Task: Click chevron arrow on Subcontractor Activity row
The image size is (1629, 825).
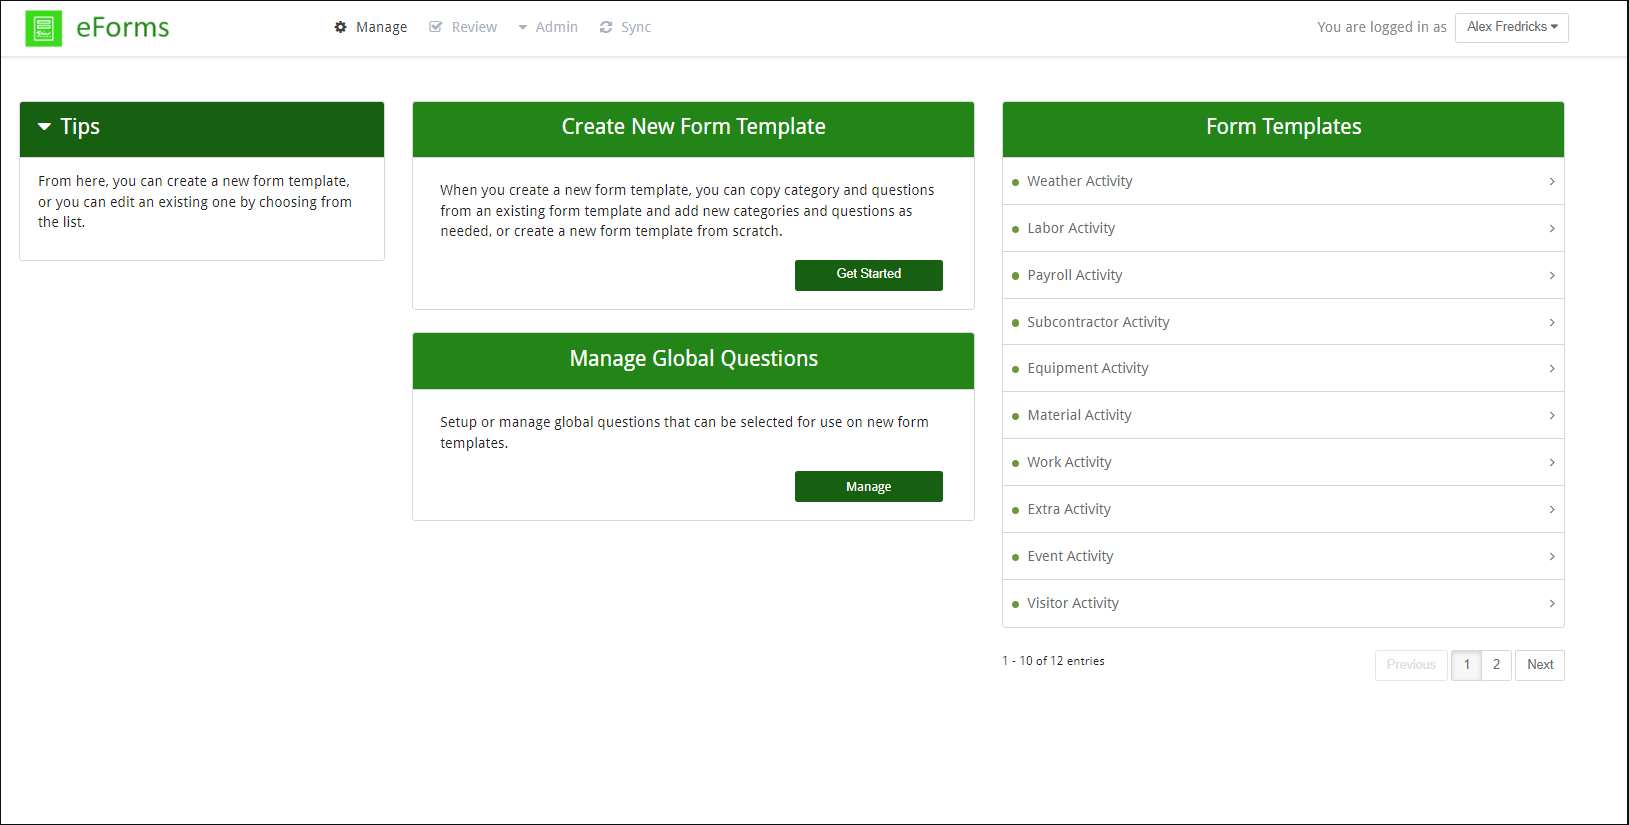Action: coord(1552,322)
